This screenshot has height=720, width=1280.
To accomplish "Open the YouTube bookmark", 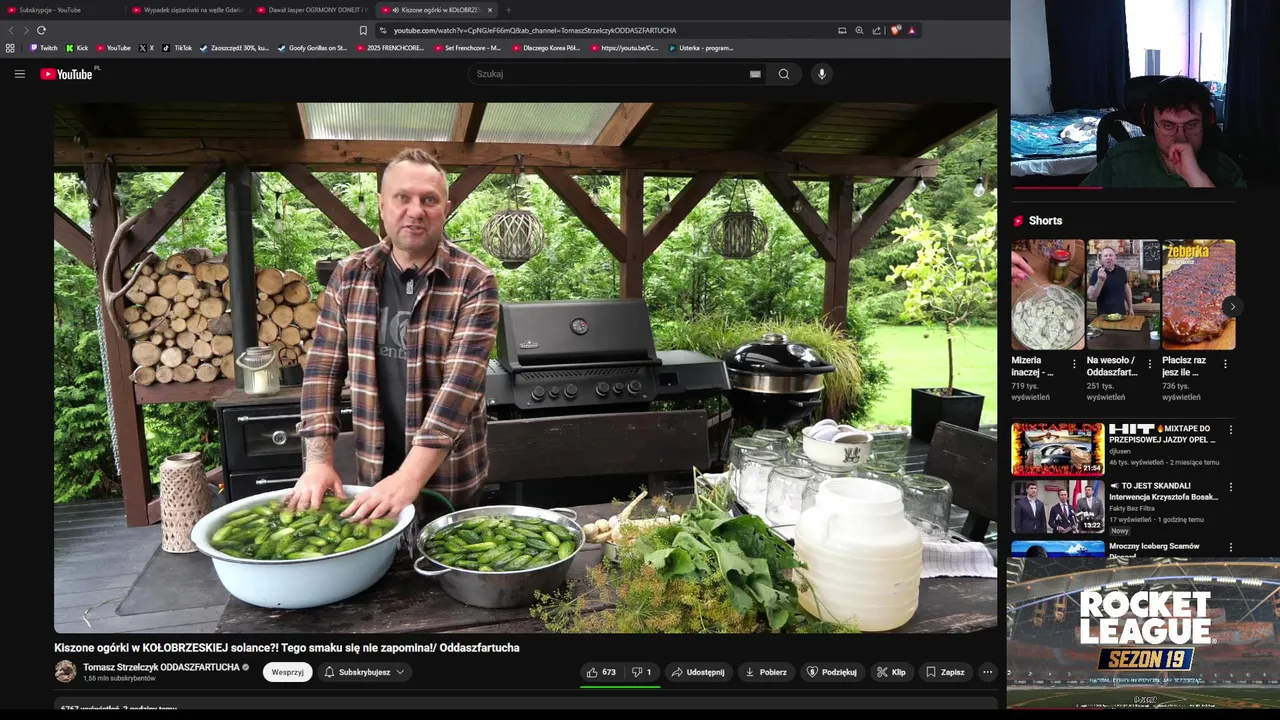I will click(114, 48).
